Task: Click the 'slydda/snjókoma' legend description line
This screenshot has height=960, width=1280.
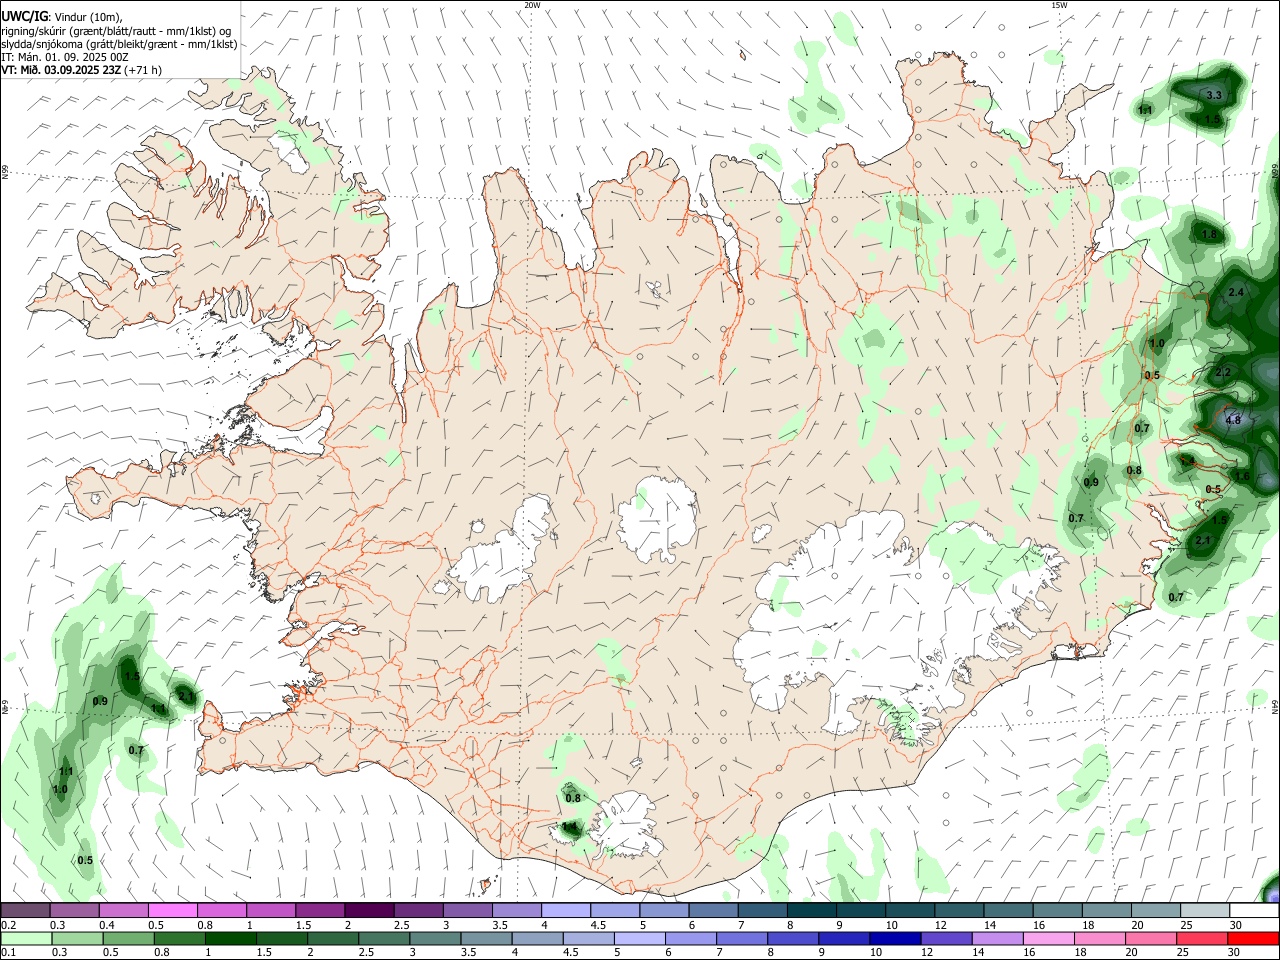Action: pos(119,44)
